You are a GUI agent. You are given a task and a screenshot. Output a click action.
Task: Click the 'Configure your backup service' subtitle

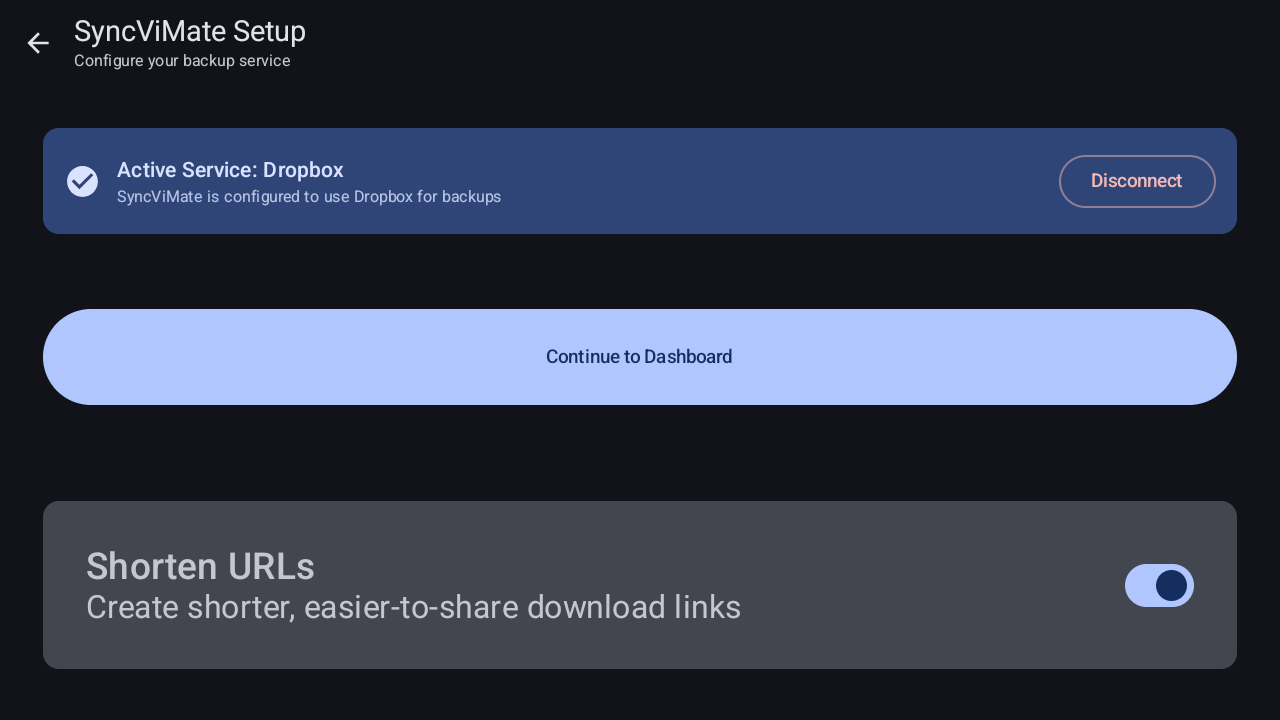[182, 61]
